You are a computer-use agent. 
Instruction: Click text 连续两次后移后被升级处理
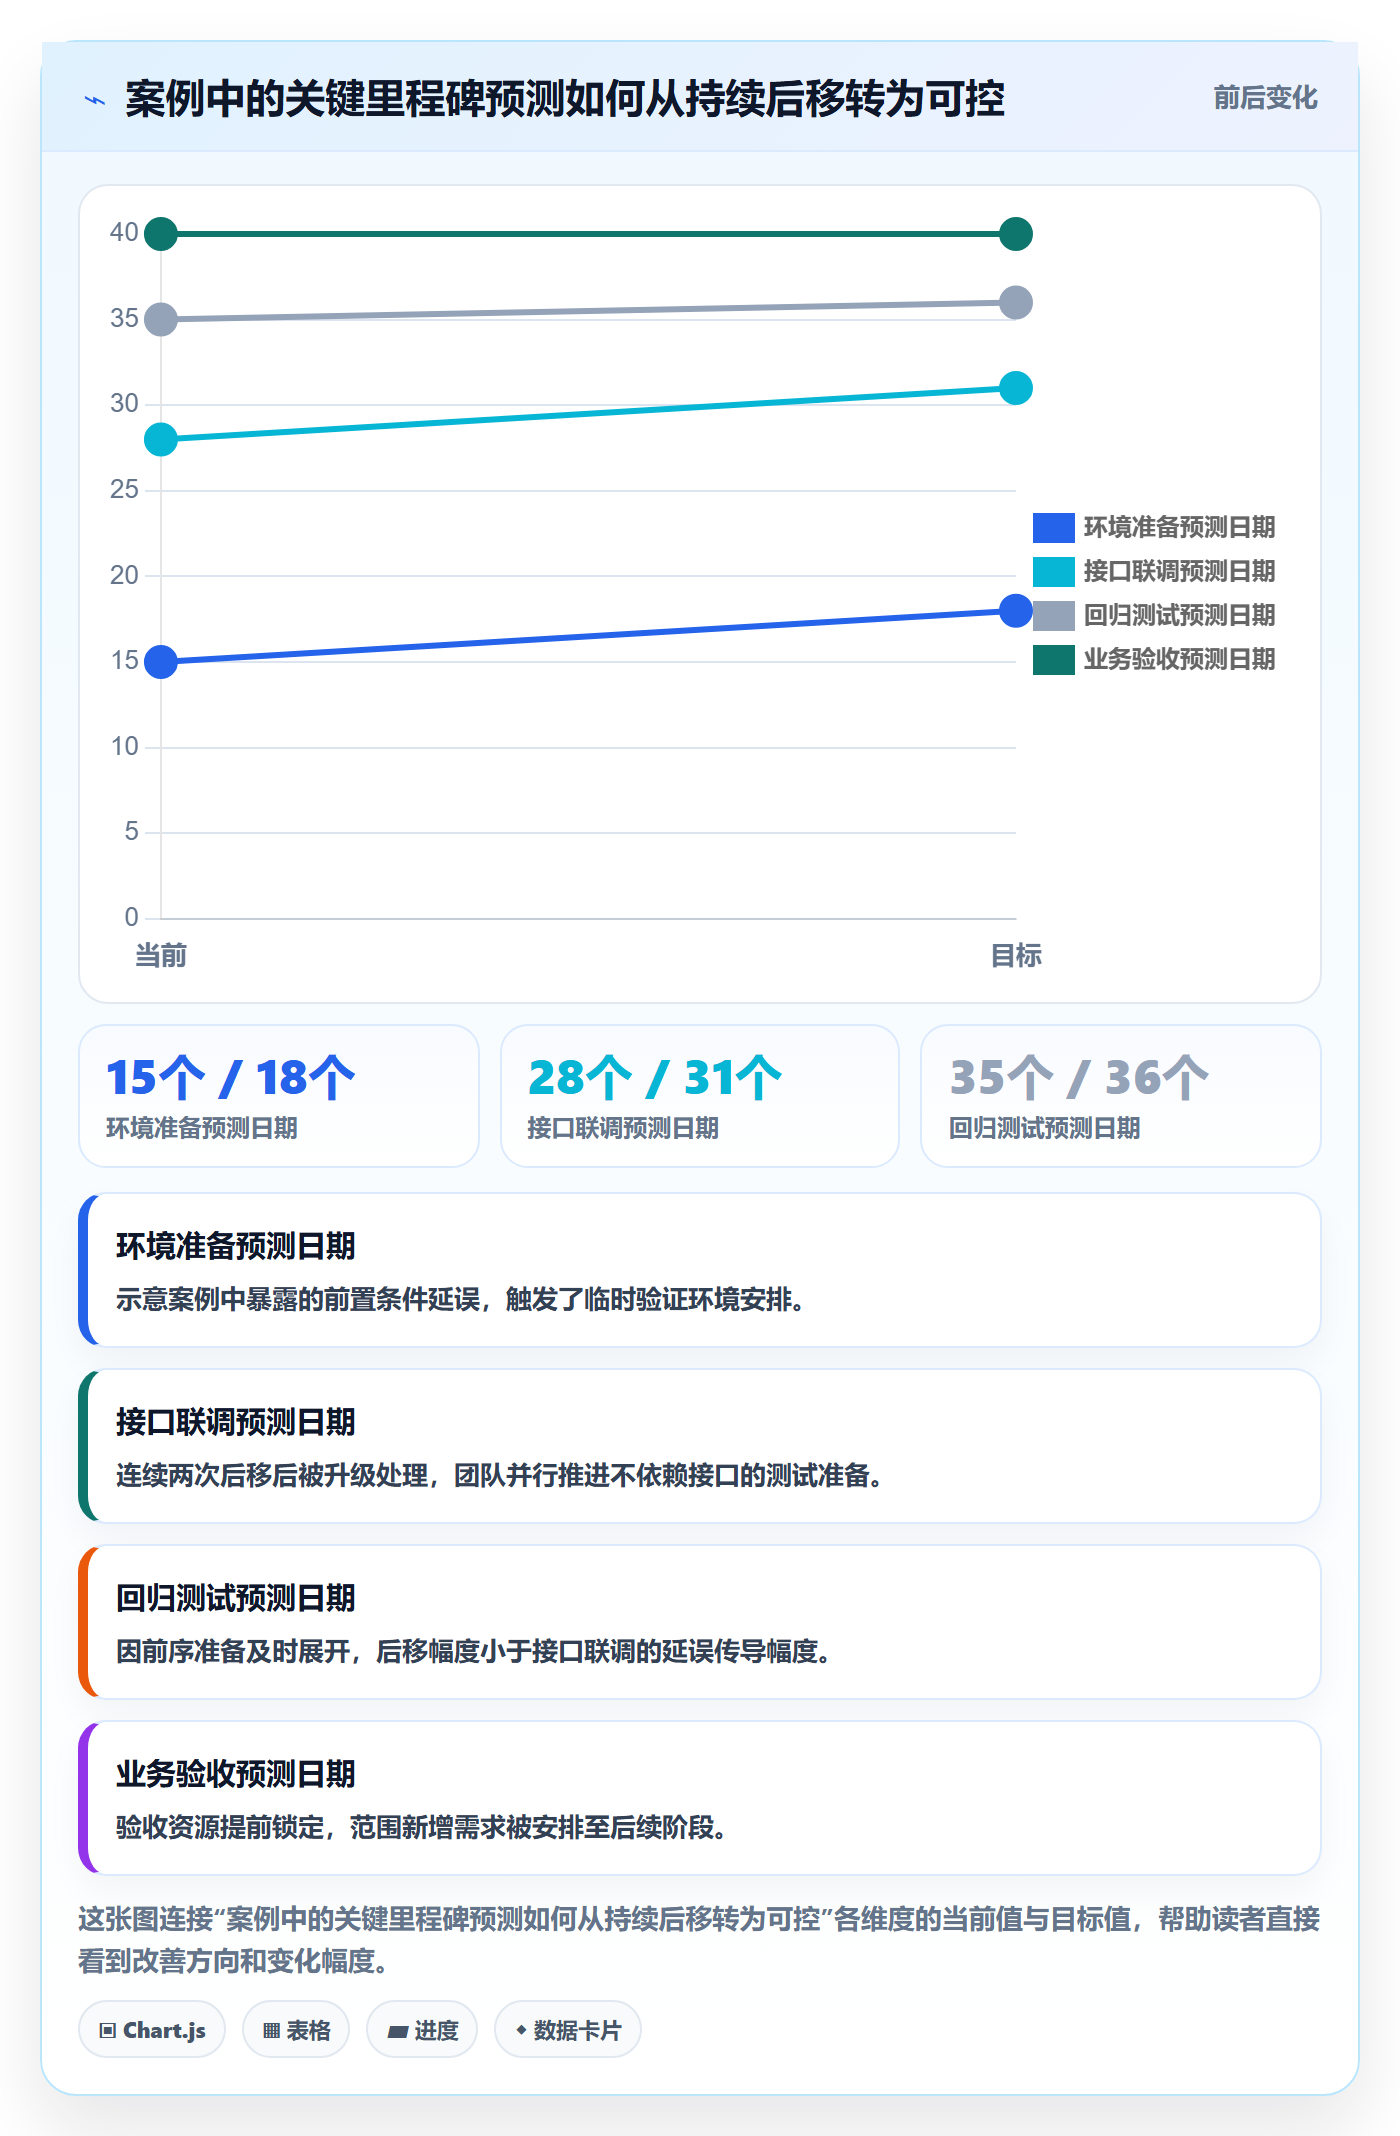[x=272, y=1476]
